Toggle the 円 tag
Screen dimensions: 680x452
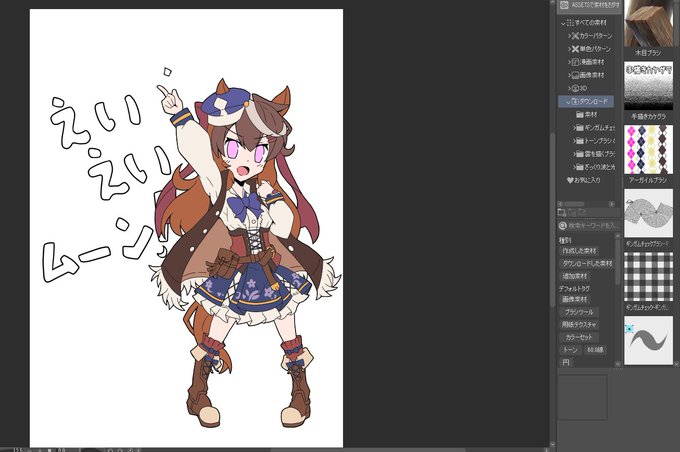tap(566, 362)
